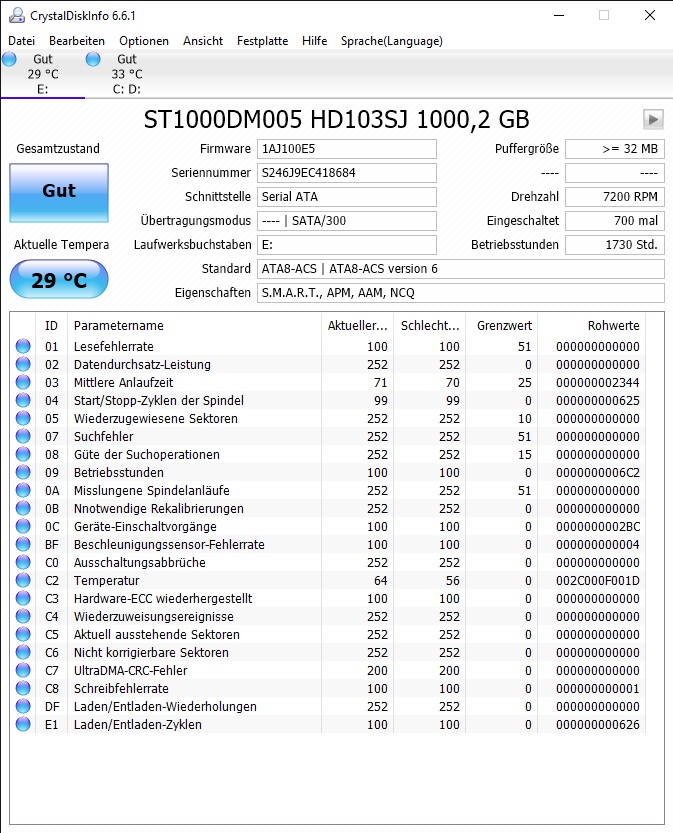673x833 pixels.
Task: Click the Schlecht... column header
Action: 430,326
